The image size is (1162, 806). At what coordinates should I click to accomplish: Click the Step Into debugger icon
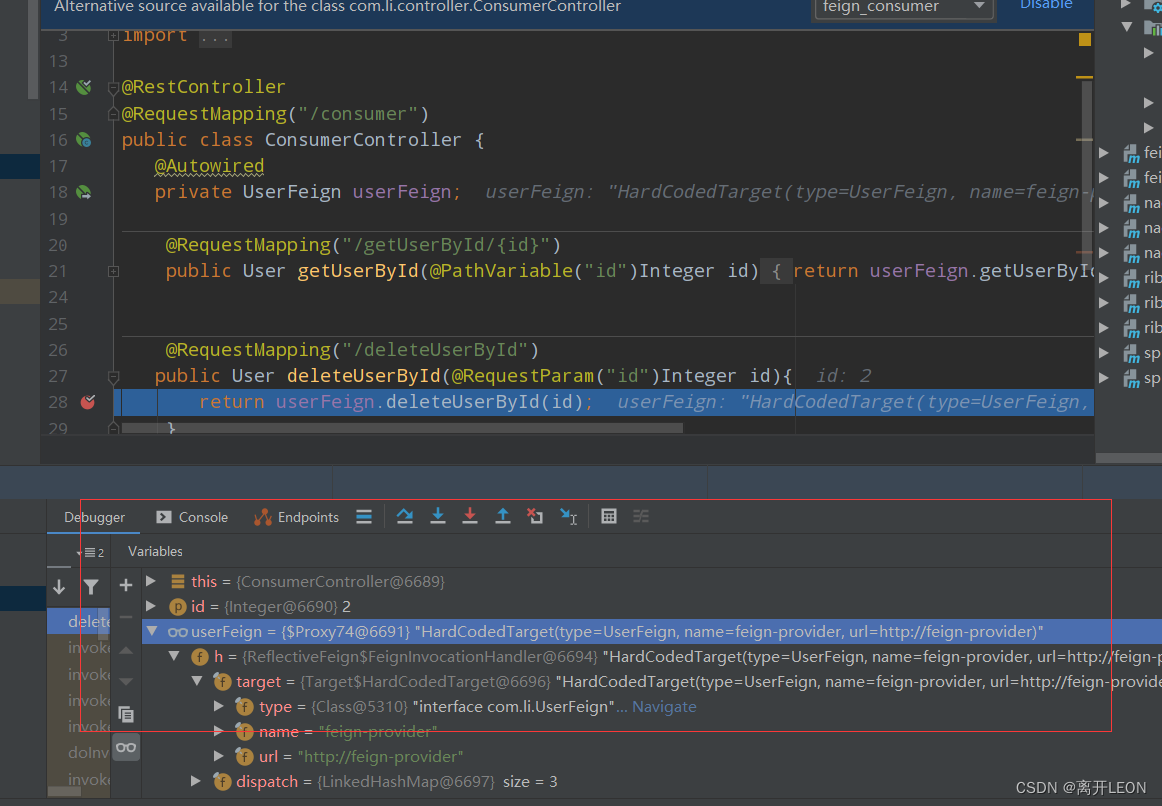438,516
